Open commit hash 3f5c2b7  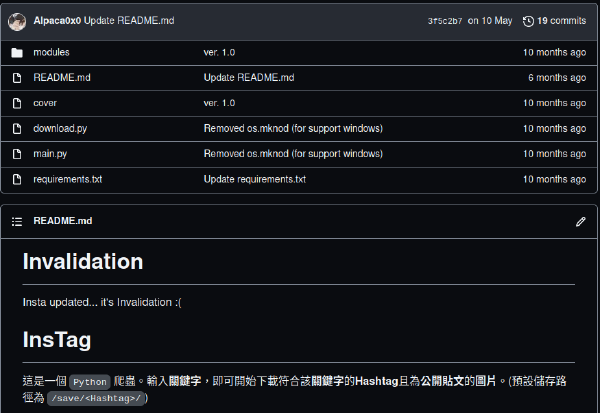(445, 21)
